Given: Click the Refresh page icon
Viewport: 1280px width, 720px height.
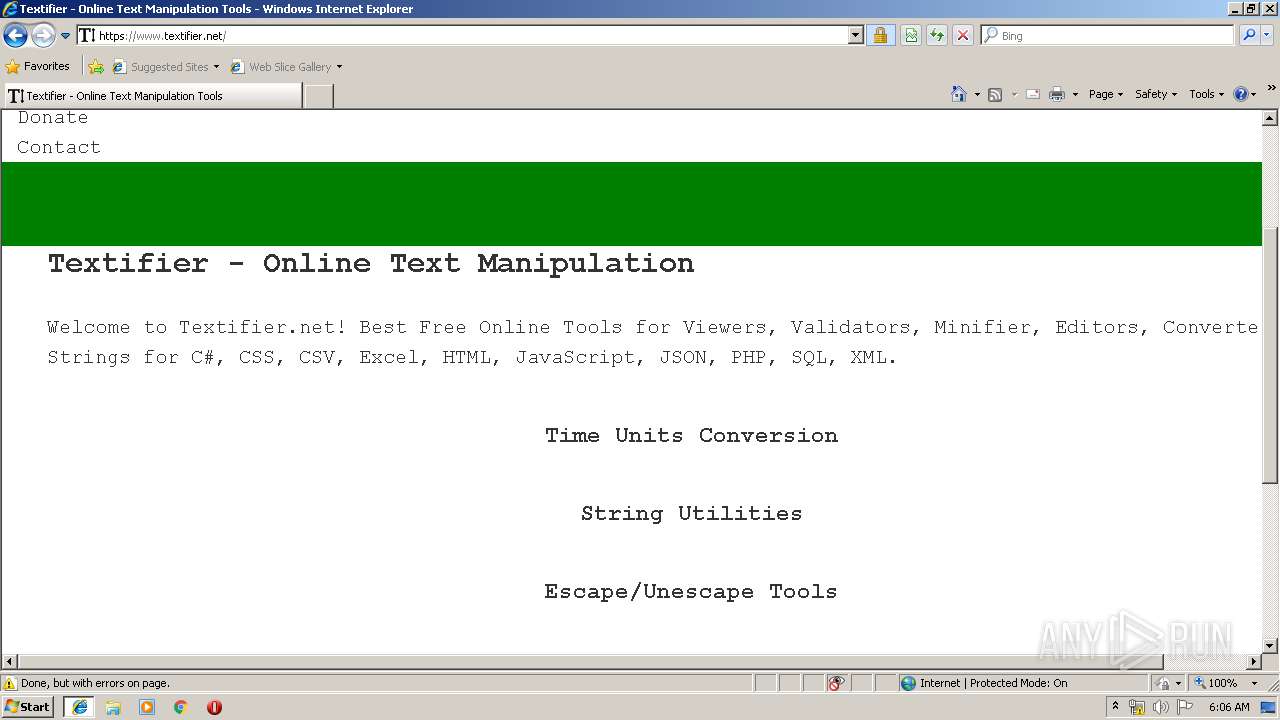Looking at the screenshot, I should [937, 36].
